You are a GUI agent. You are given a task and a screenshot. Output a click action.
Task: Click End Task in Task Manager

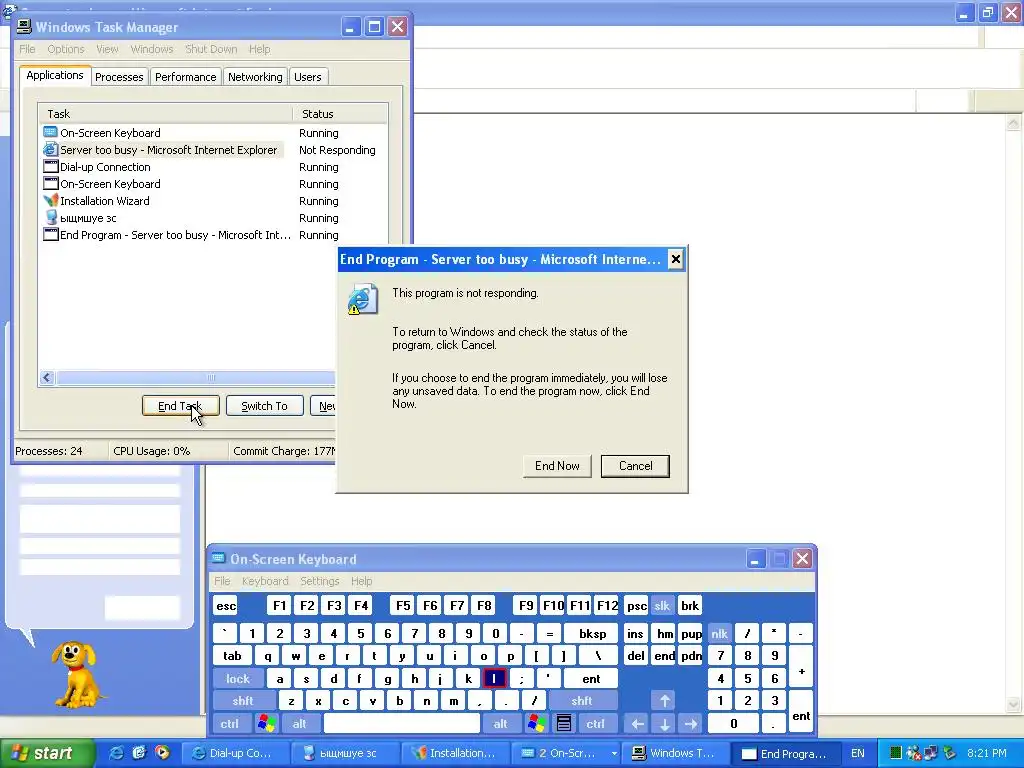180,406
